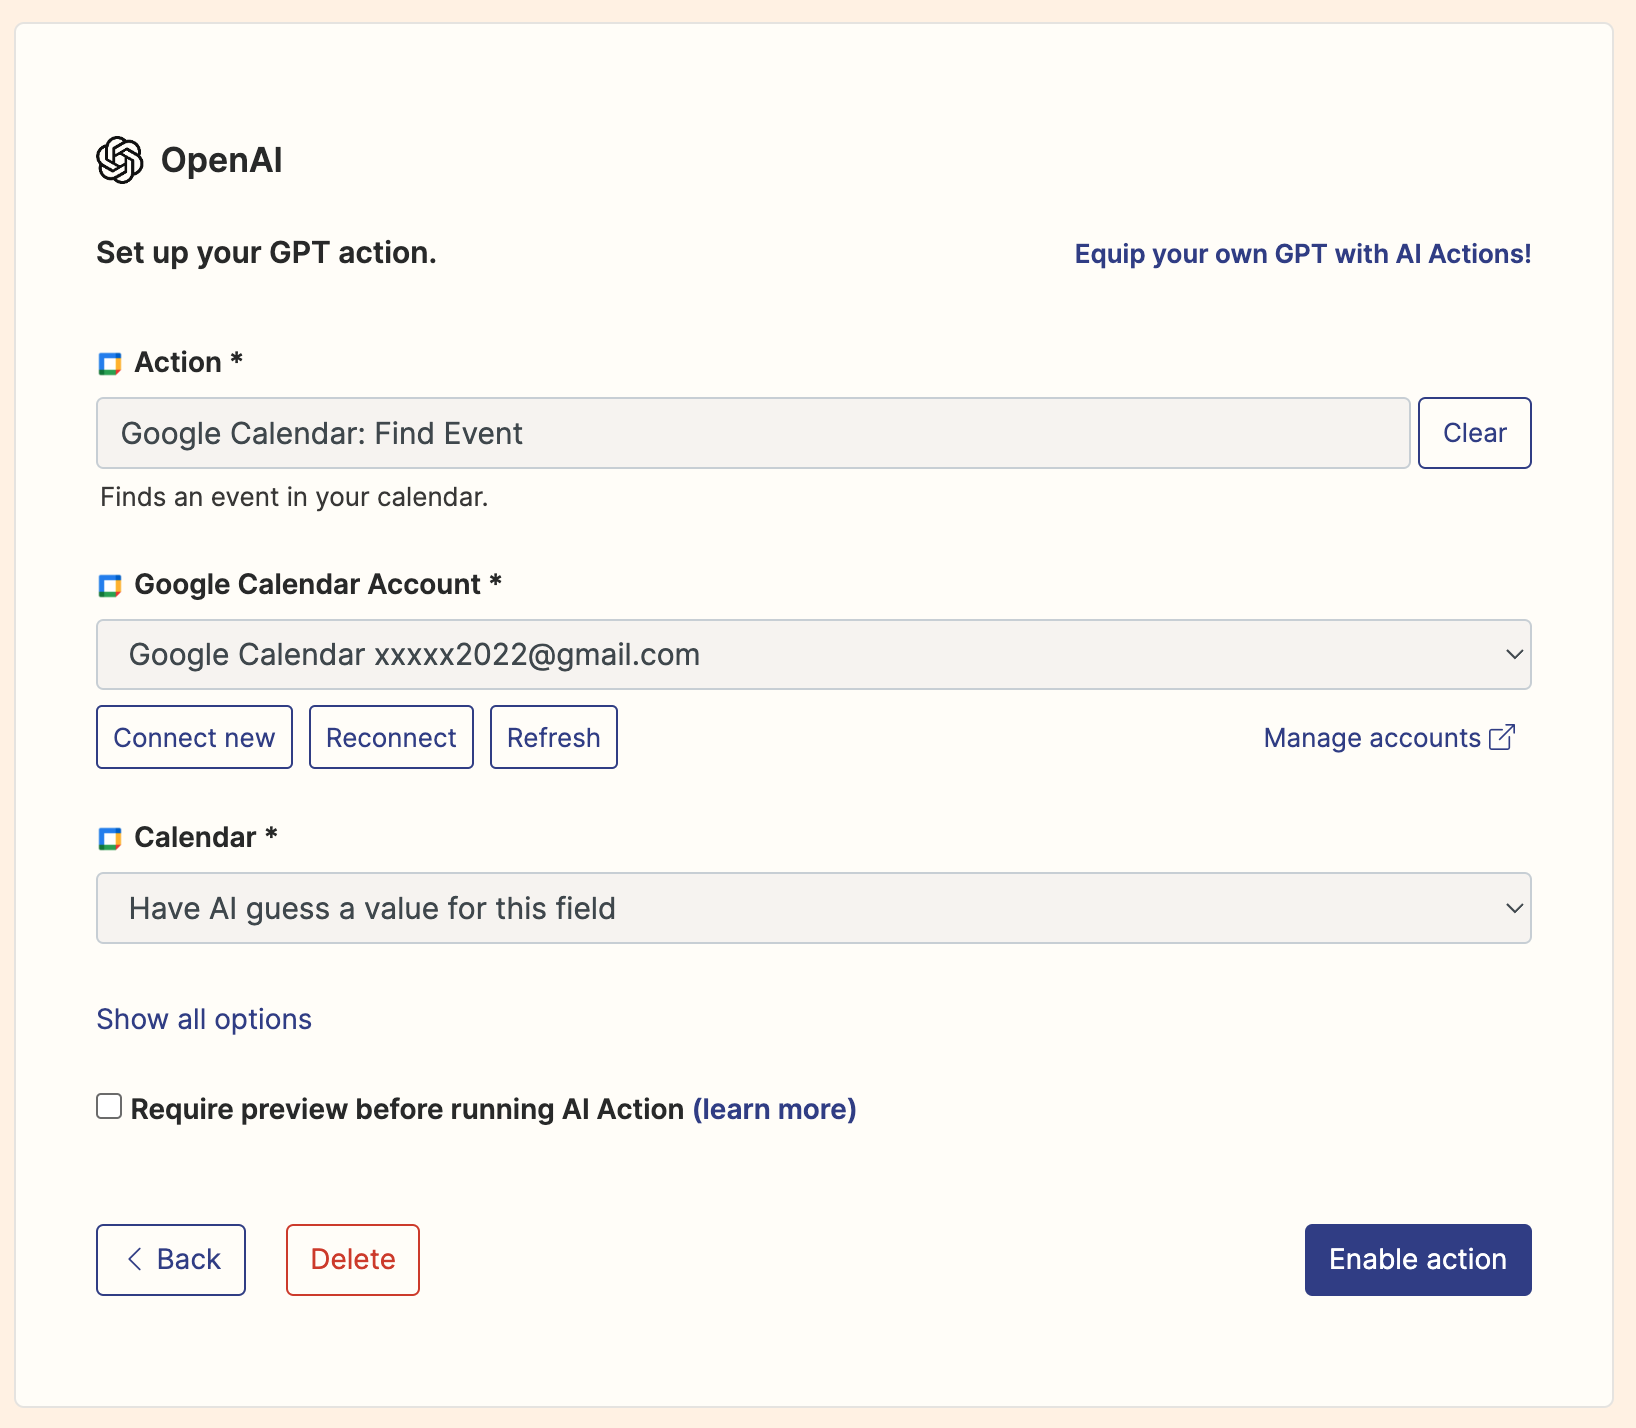Click the external link icon next to Manage accounts
Screen dimensions: 1636x1428
point(1502,737)
